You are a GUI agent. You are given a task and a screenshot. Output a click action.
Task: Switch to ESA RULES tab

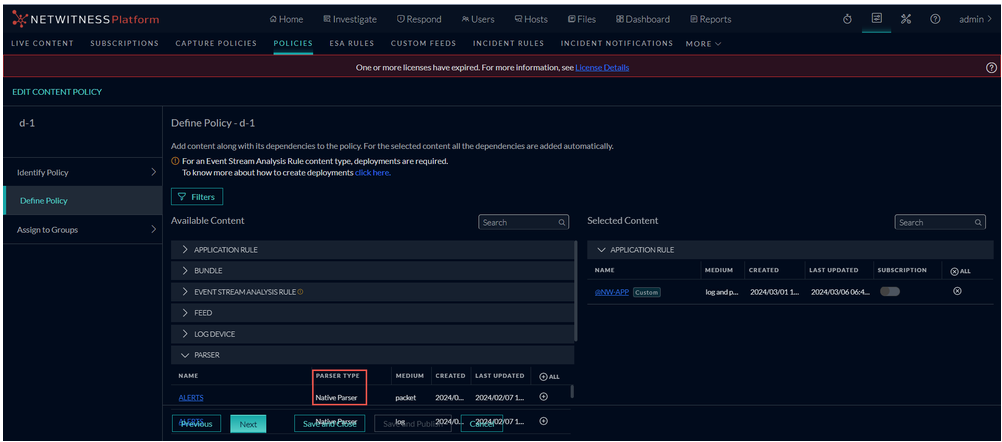[351, 43]
